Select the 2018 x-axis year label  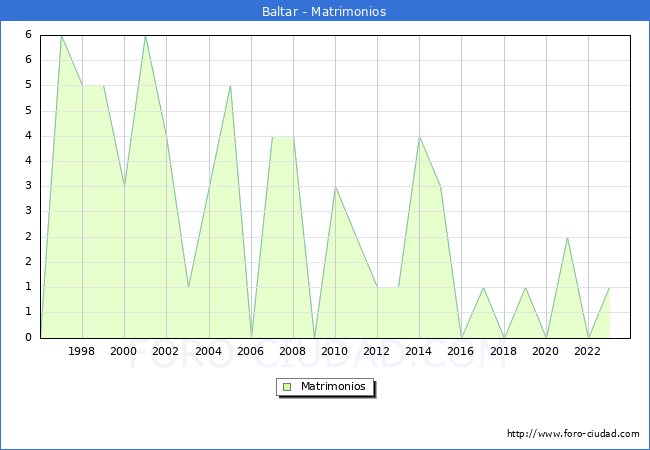504,351
